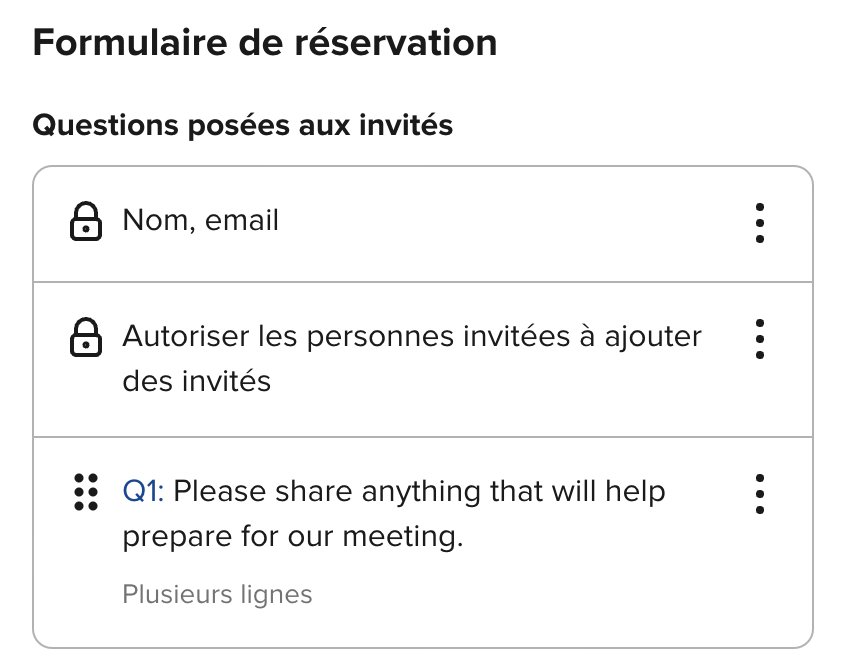Click the word help in Q1 question
The height and width of the screenshot is (656, 850).
click(x=635, y=492)
